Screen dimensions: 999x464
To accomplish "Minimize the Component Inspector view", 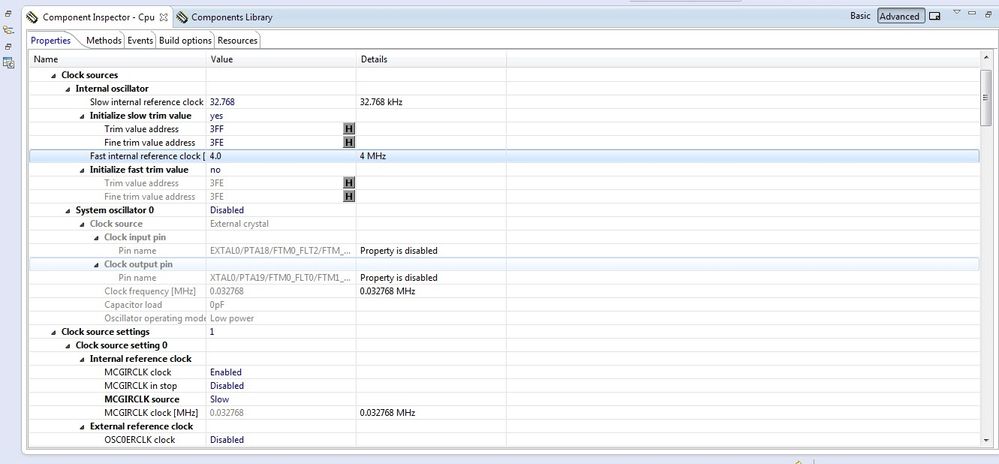I will tap(972, 12).
